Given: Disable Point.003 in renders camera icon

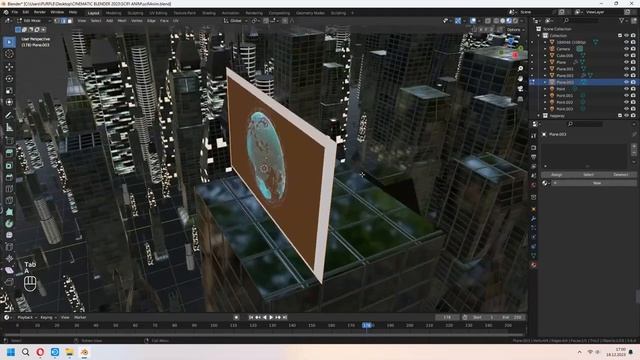Looking at the screenshot, I should click(x=633, y=109).
